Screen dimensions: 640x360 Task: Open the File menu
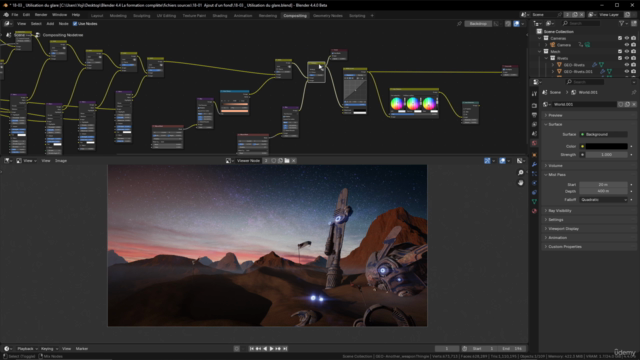[15, 15]
